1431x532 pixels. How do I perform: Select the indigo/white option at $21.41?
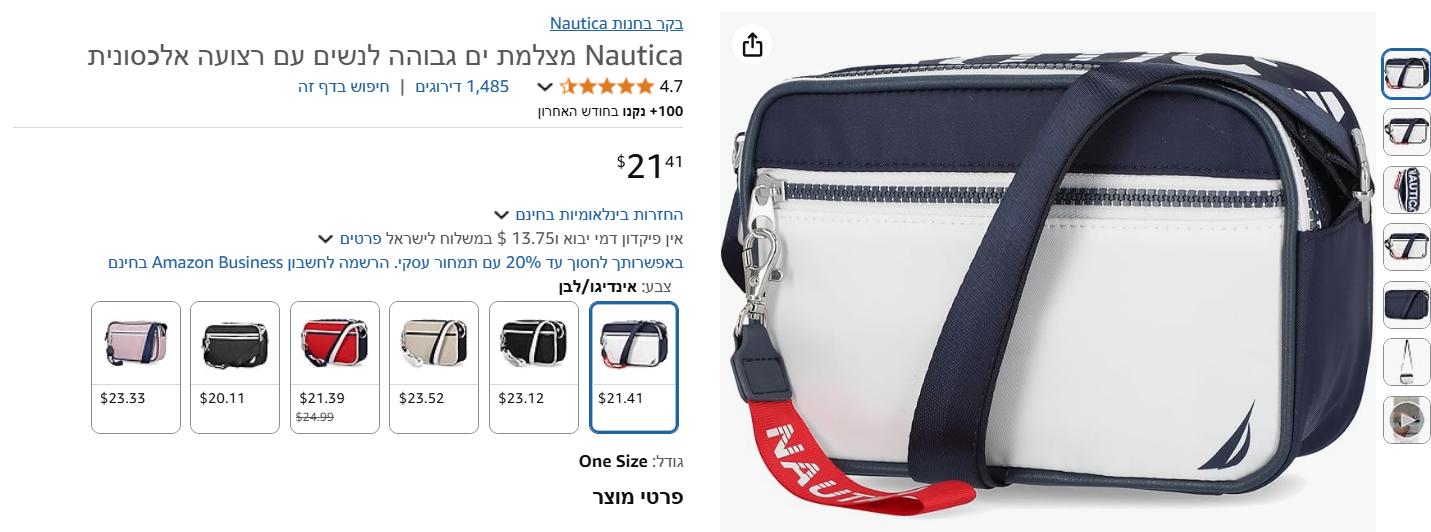tap(634, 367)
